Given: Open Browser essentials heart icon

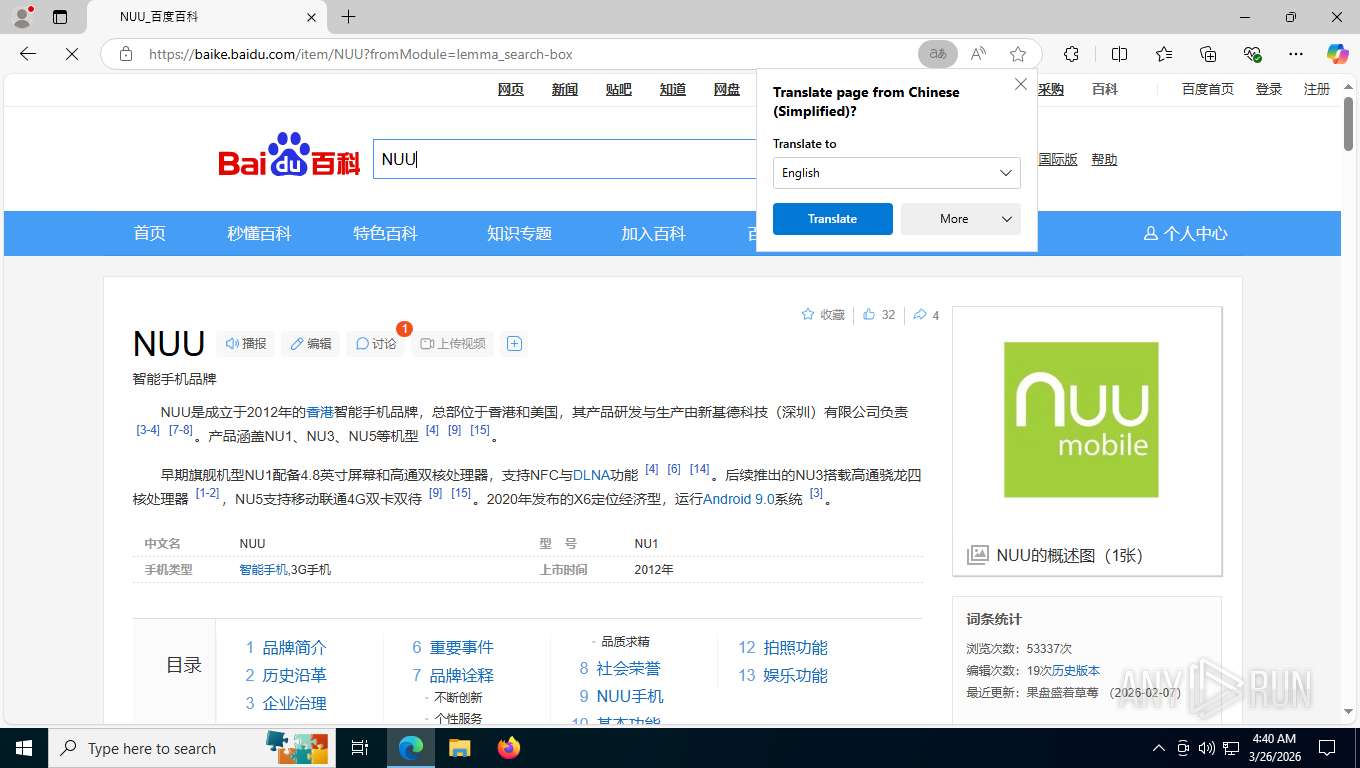Looking at the screenshot, I should coord(1252,54).
